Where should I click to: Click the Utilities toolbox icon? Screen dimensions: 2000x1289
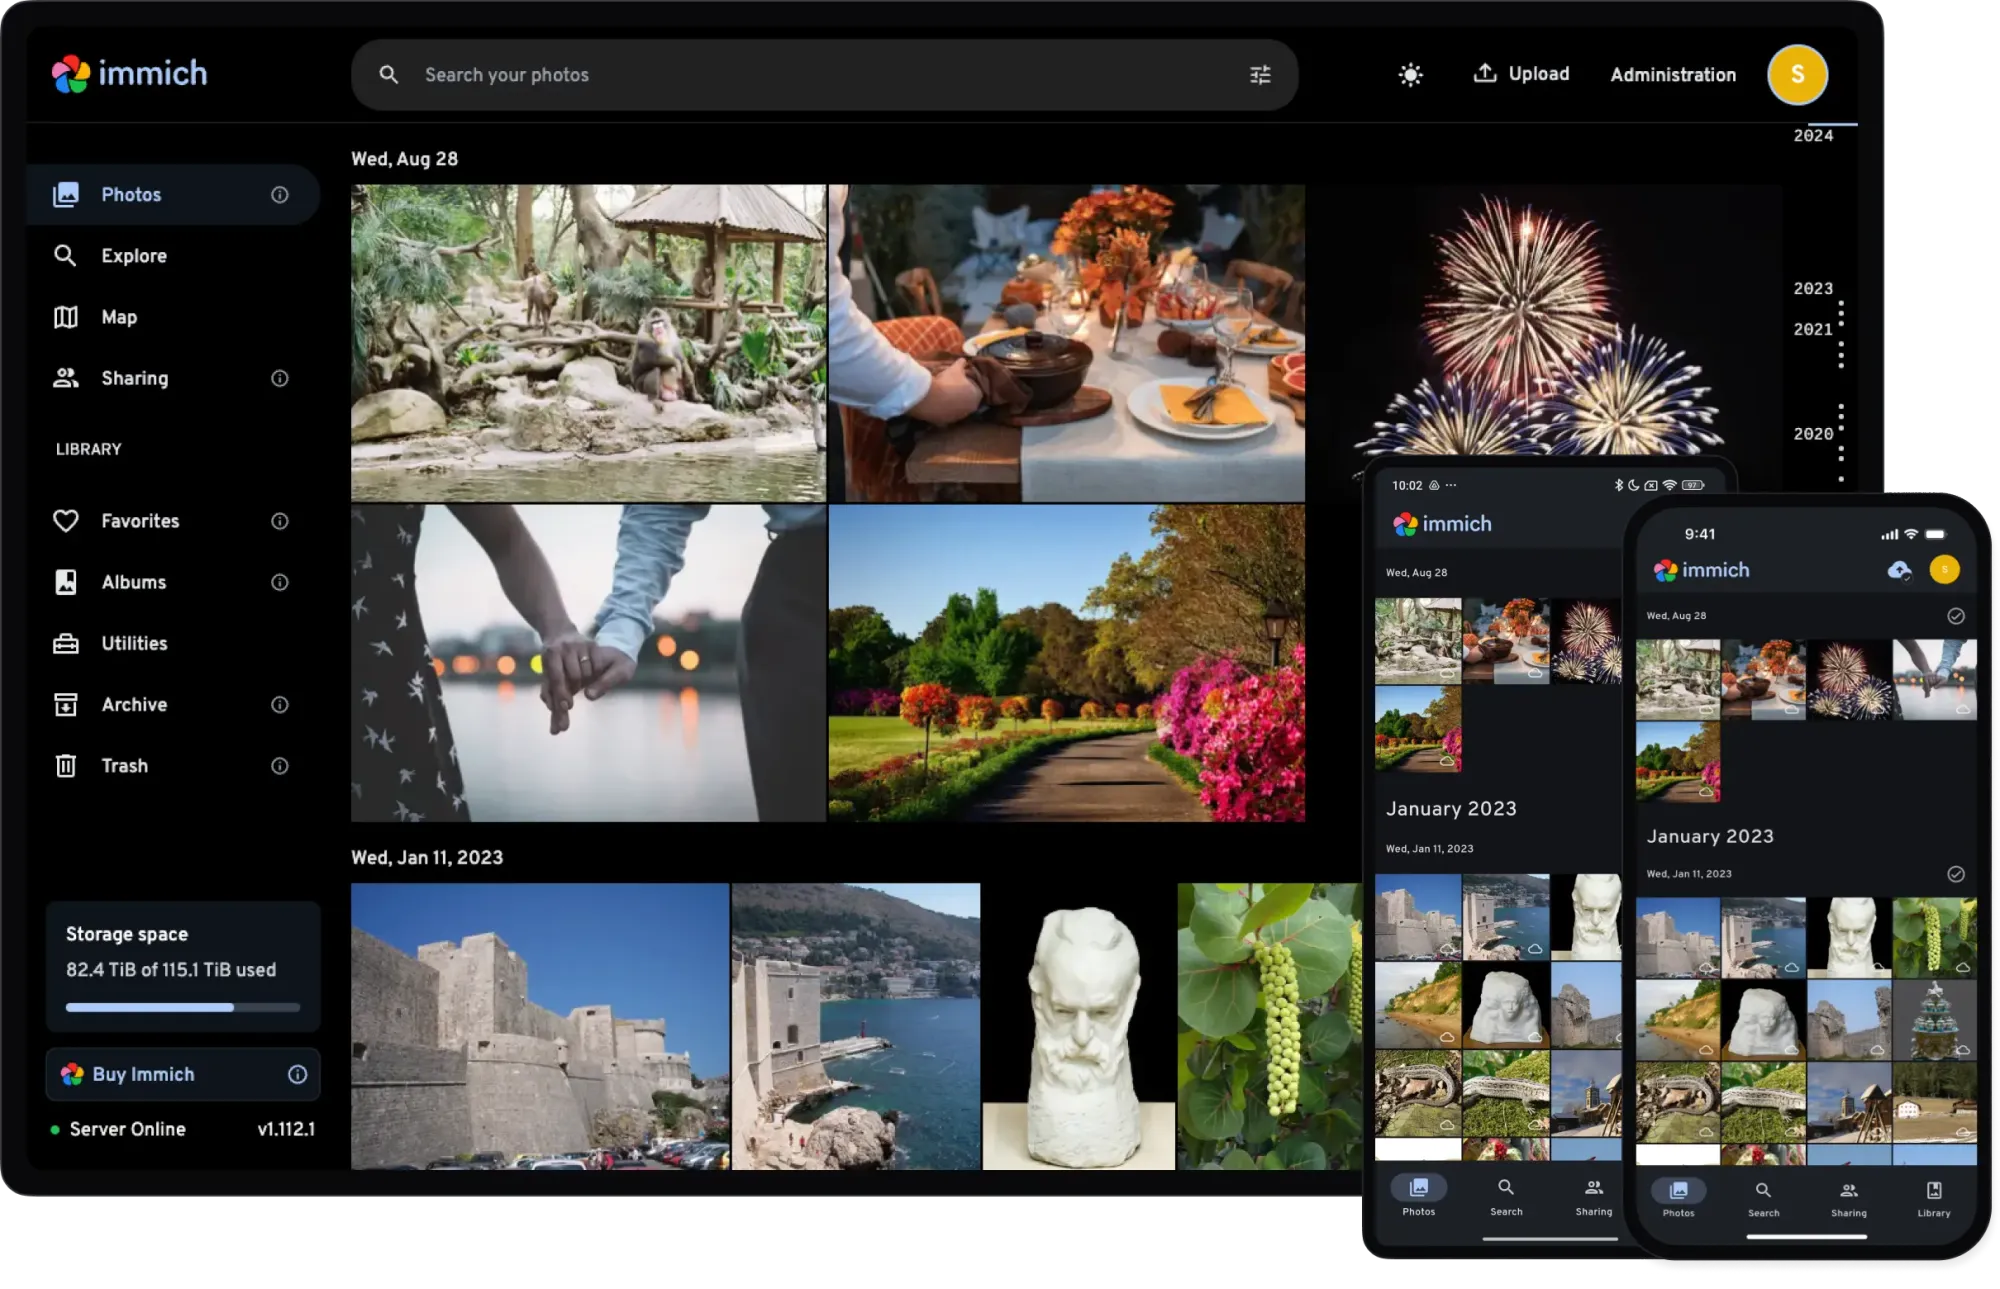tap(66, 644)
